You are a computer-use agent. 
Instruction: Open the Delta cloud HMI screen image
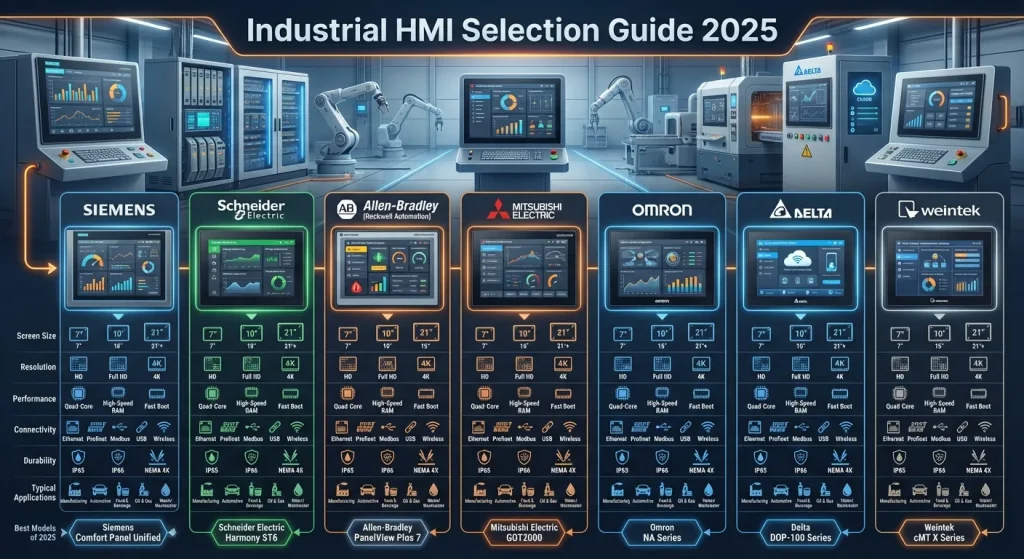coord(801,268)
